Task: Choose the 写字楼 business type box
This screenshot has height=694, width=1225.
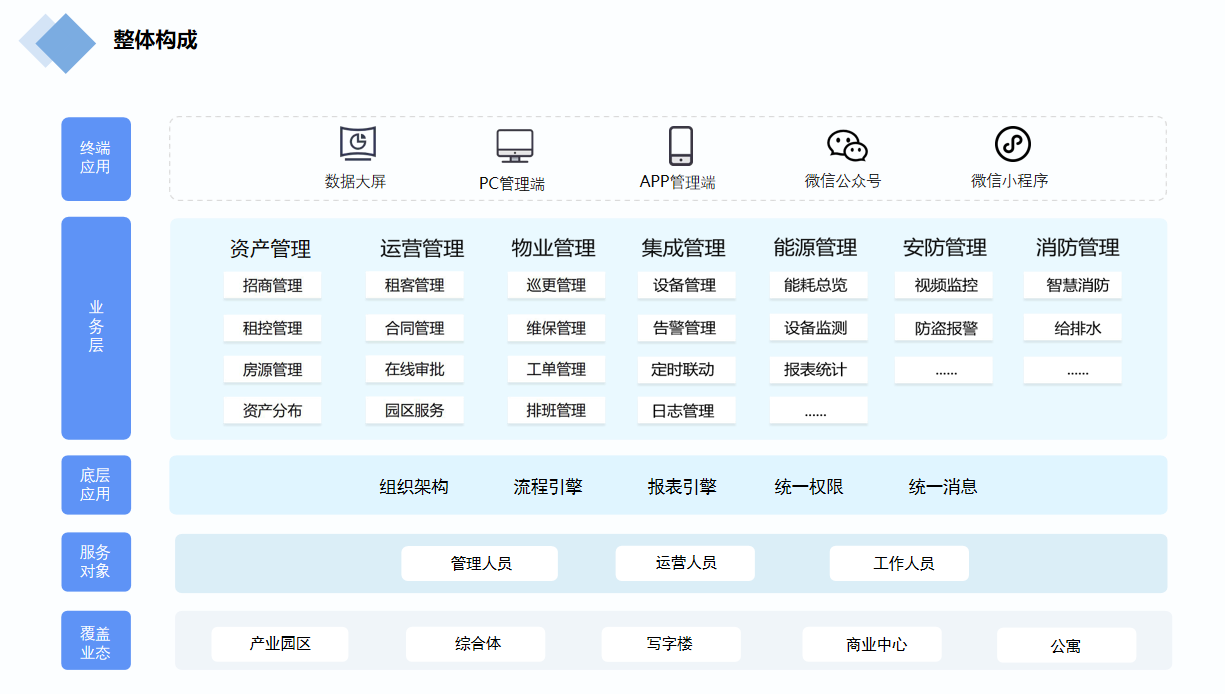Action: click(x=670, y=644)
